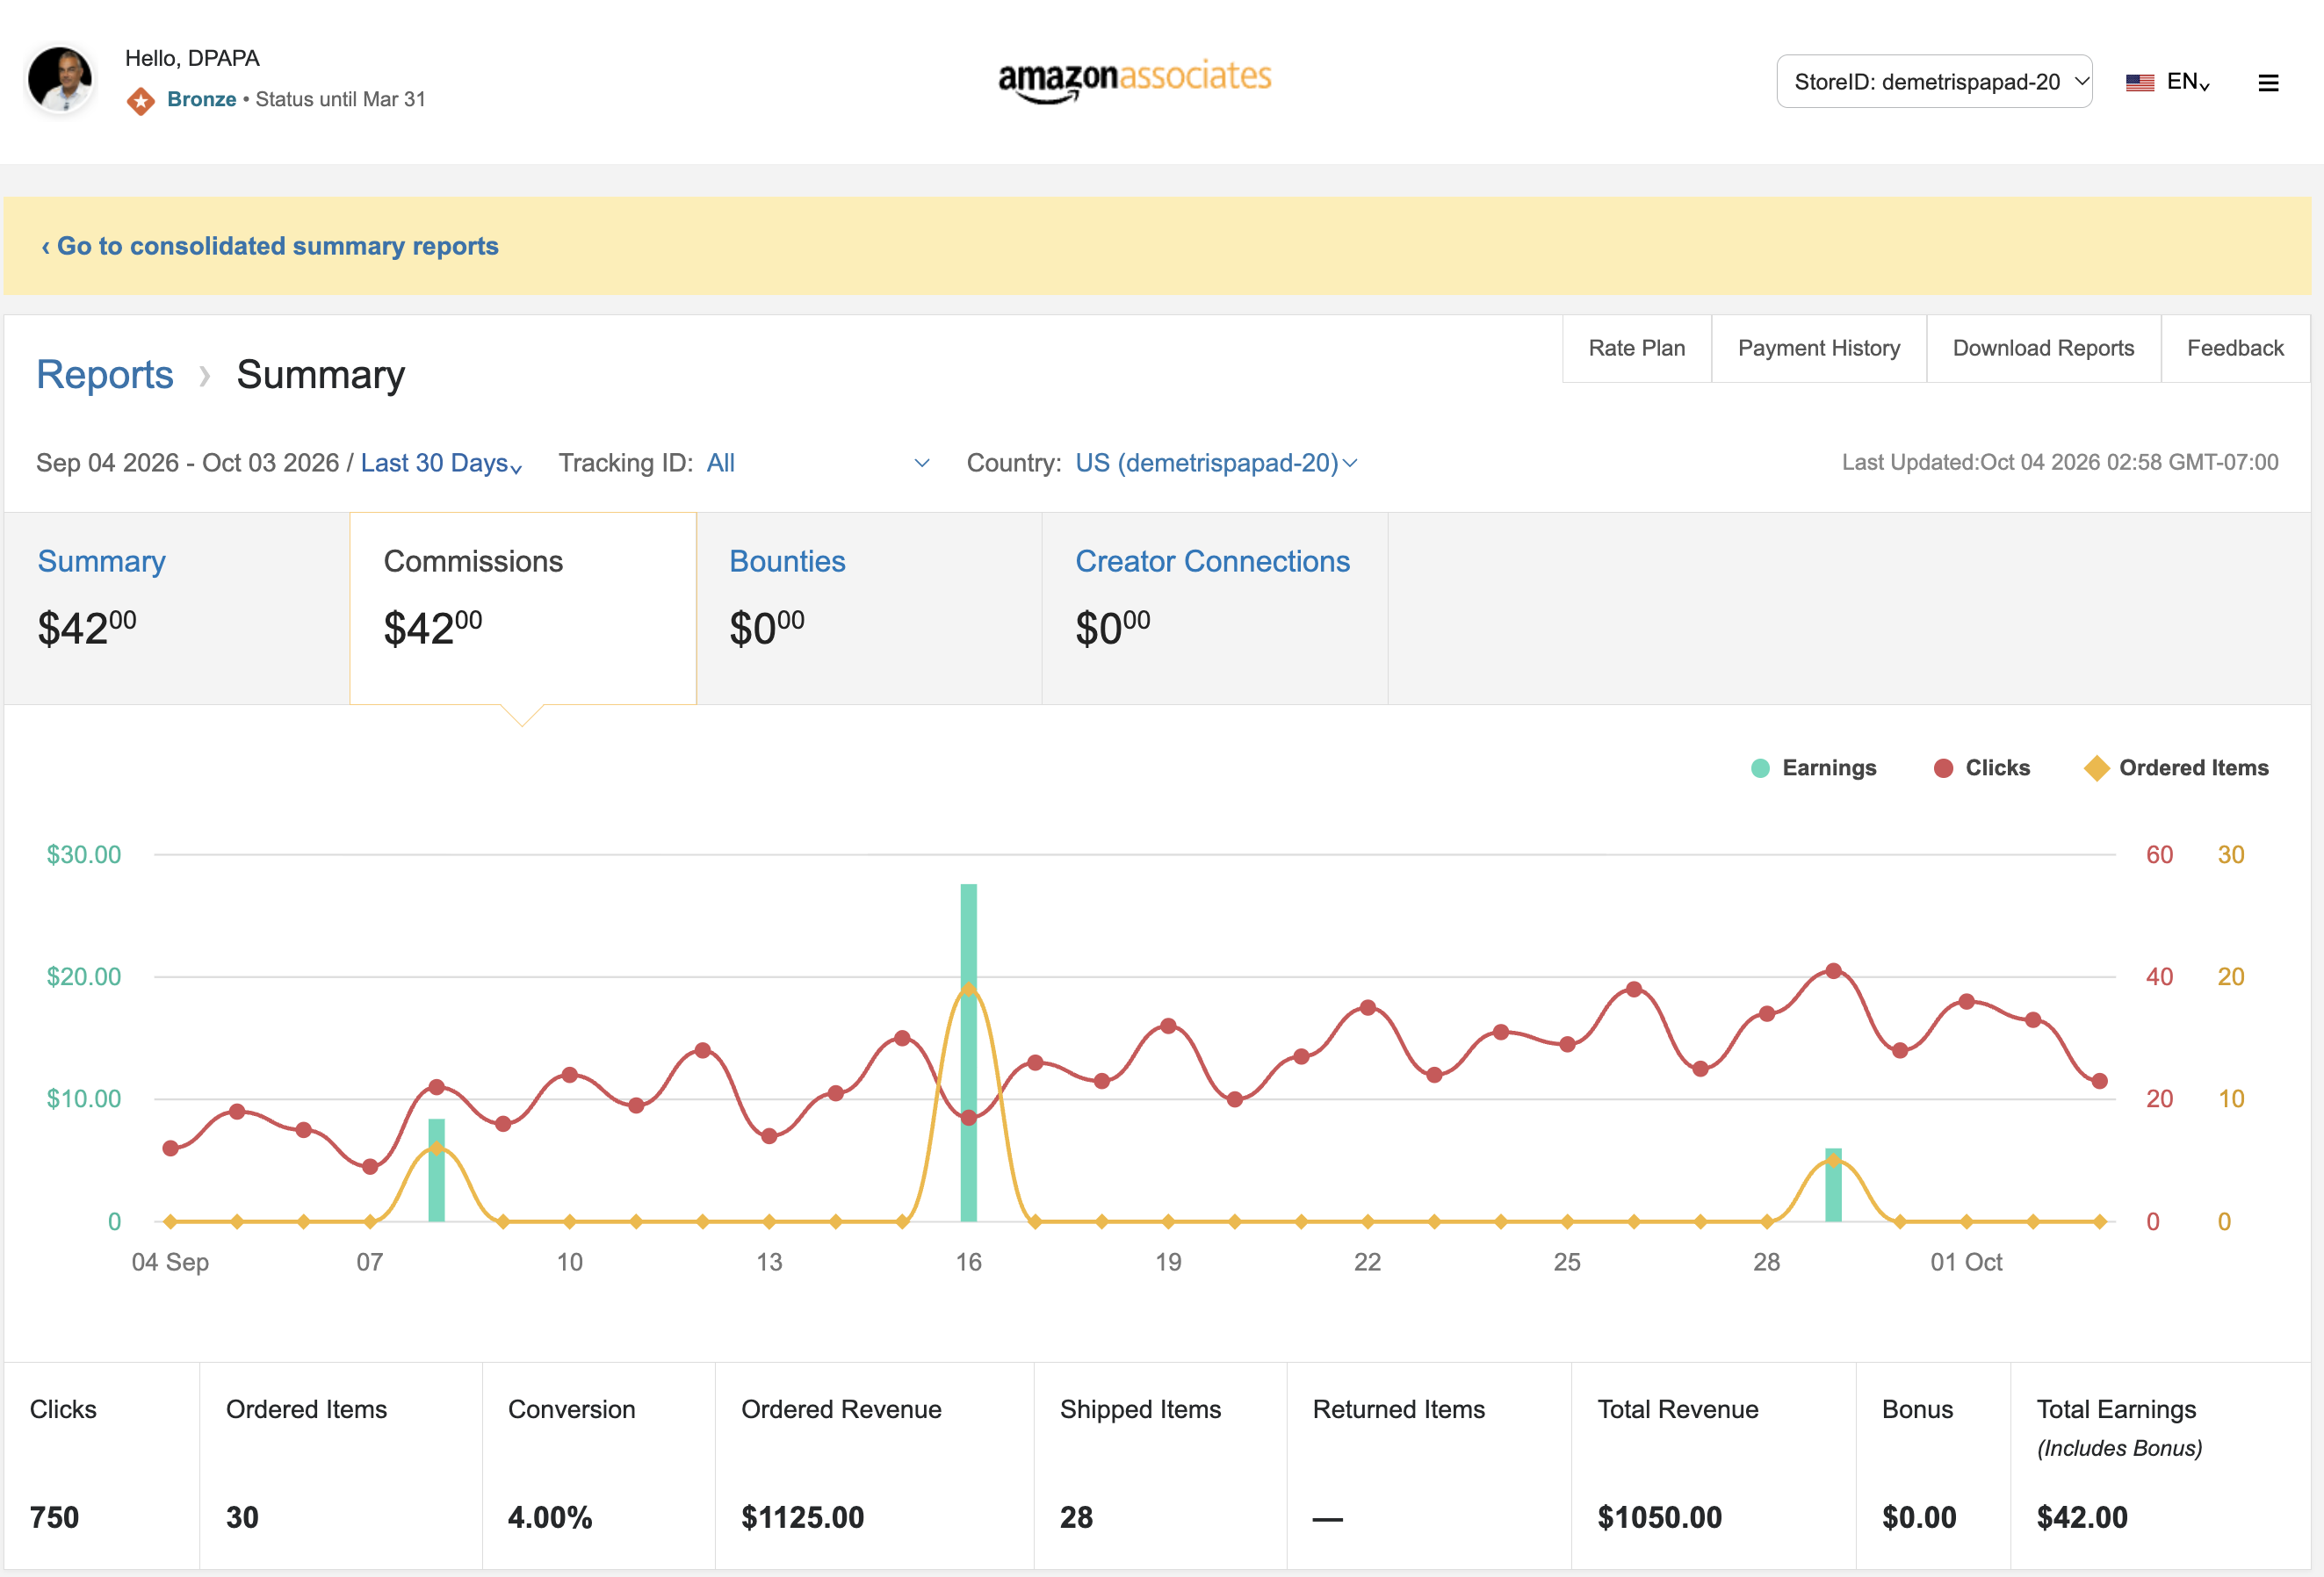The image size is (2324, 1577).
Task: Click the tallest earnings bar on 16 Sep
Action: pos(968,1052)
